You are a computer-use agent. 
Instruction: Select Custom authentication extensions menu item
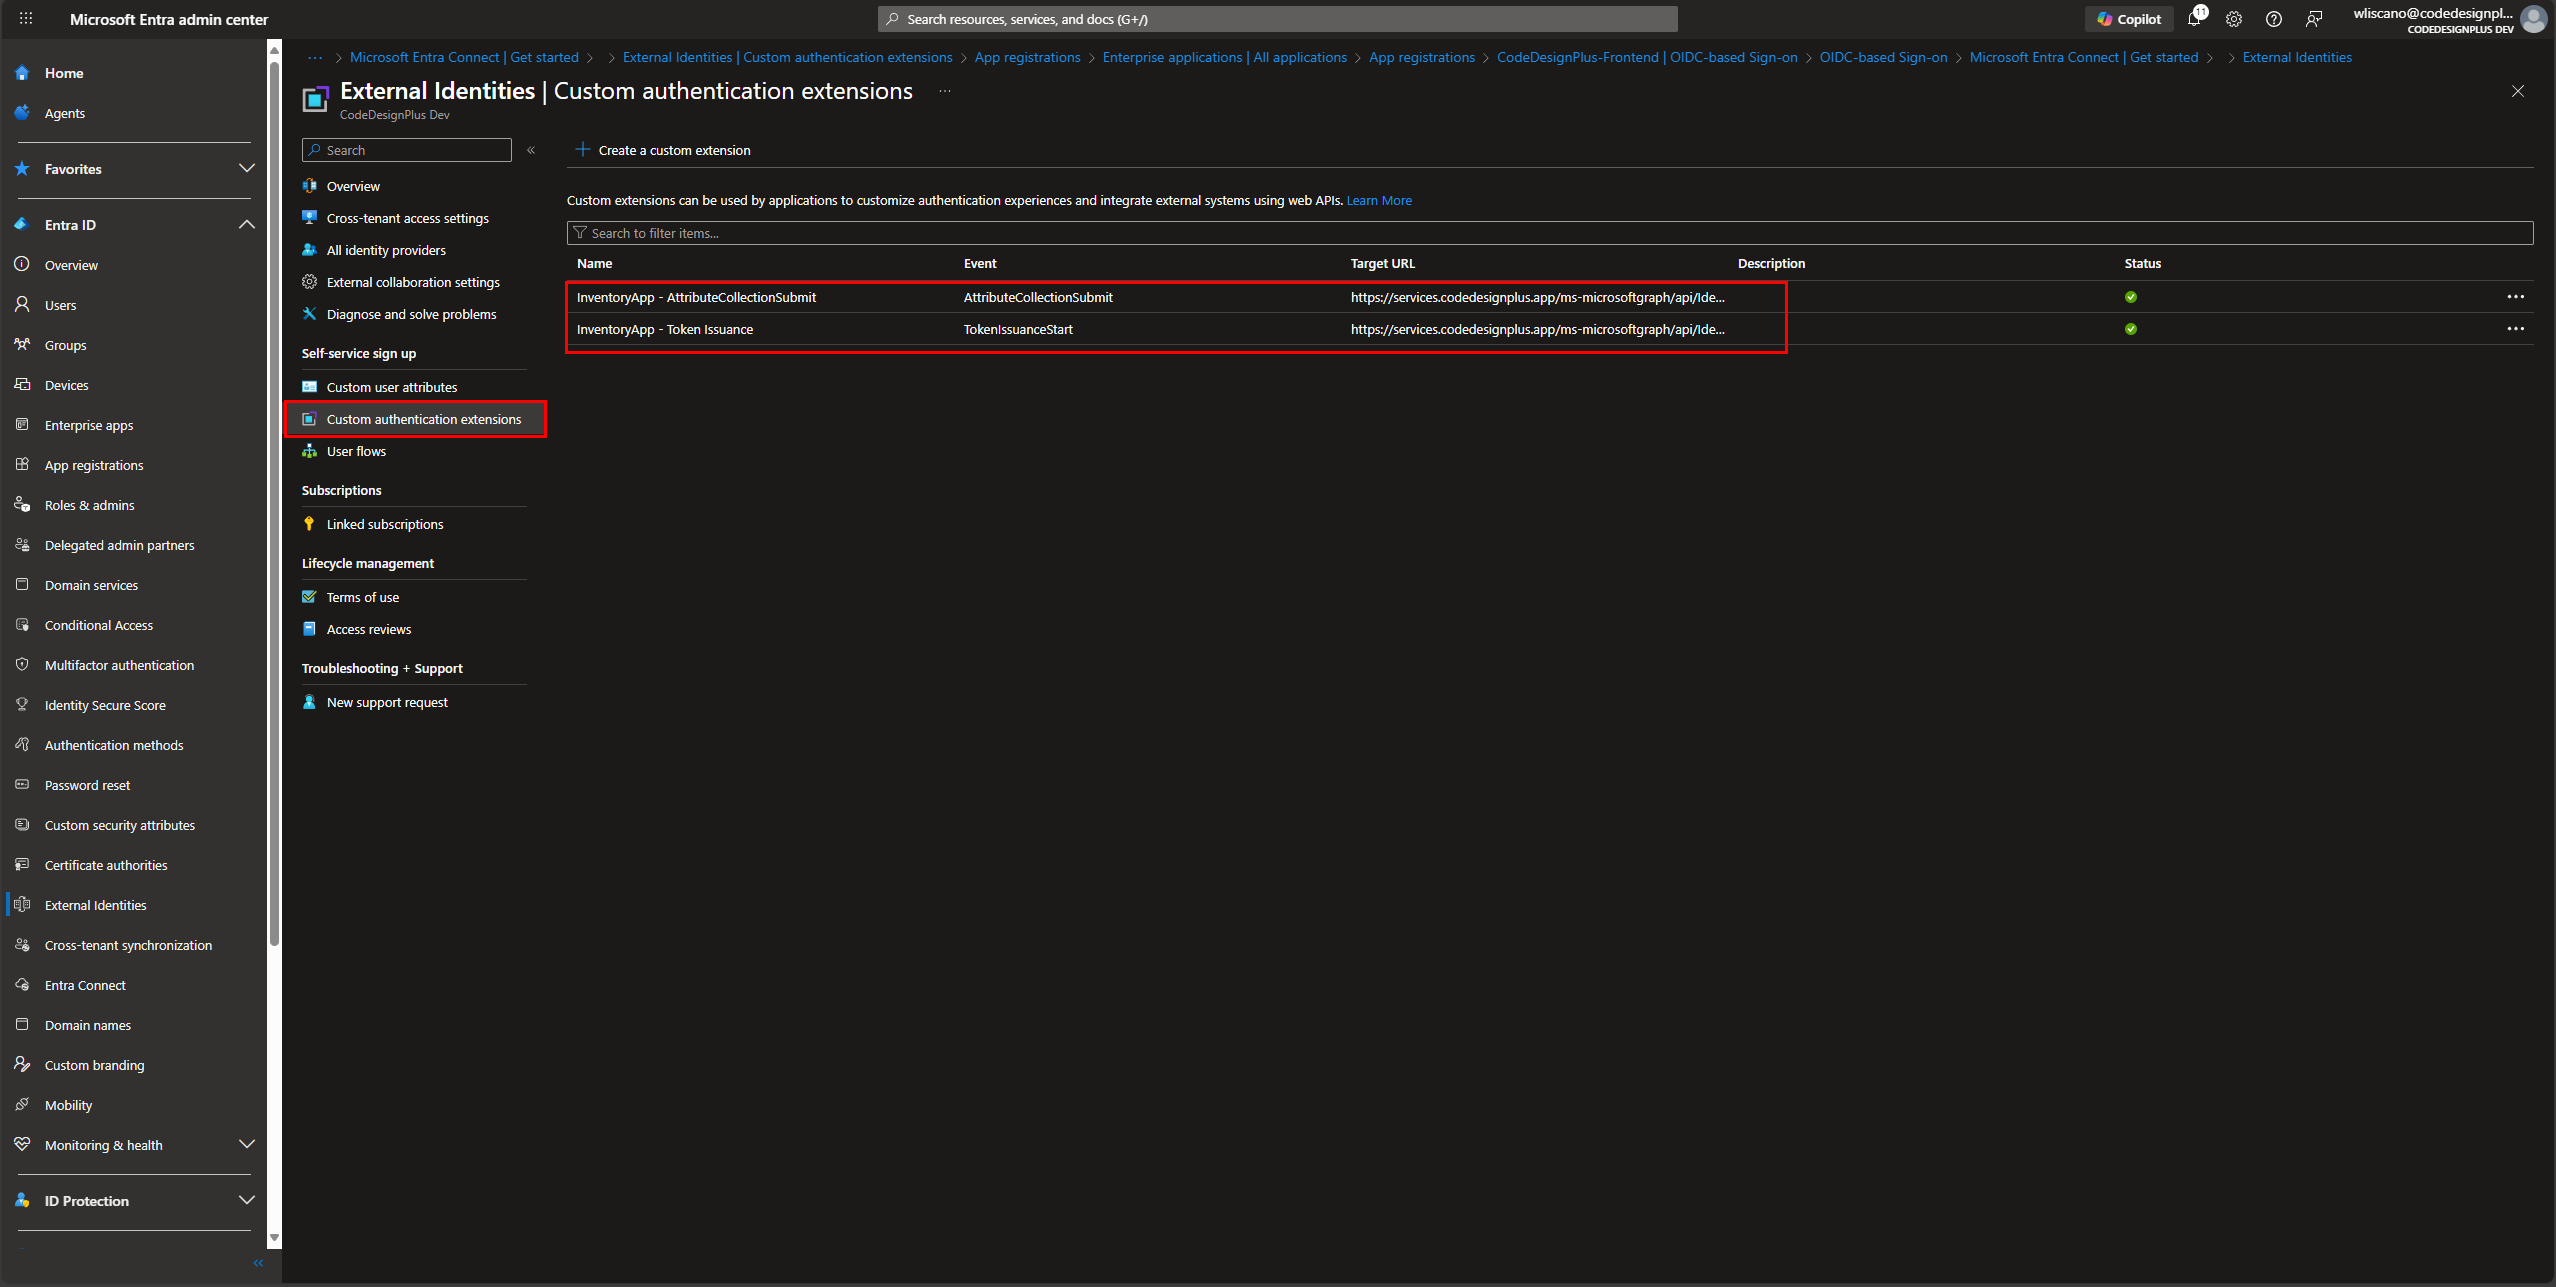coord(414,419)
